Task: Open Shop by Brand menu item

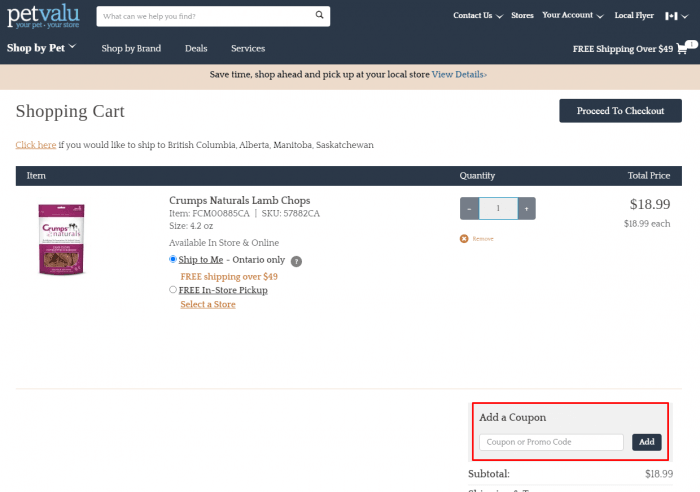Action: click(131, 48)
